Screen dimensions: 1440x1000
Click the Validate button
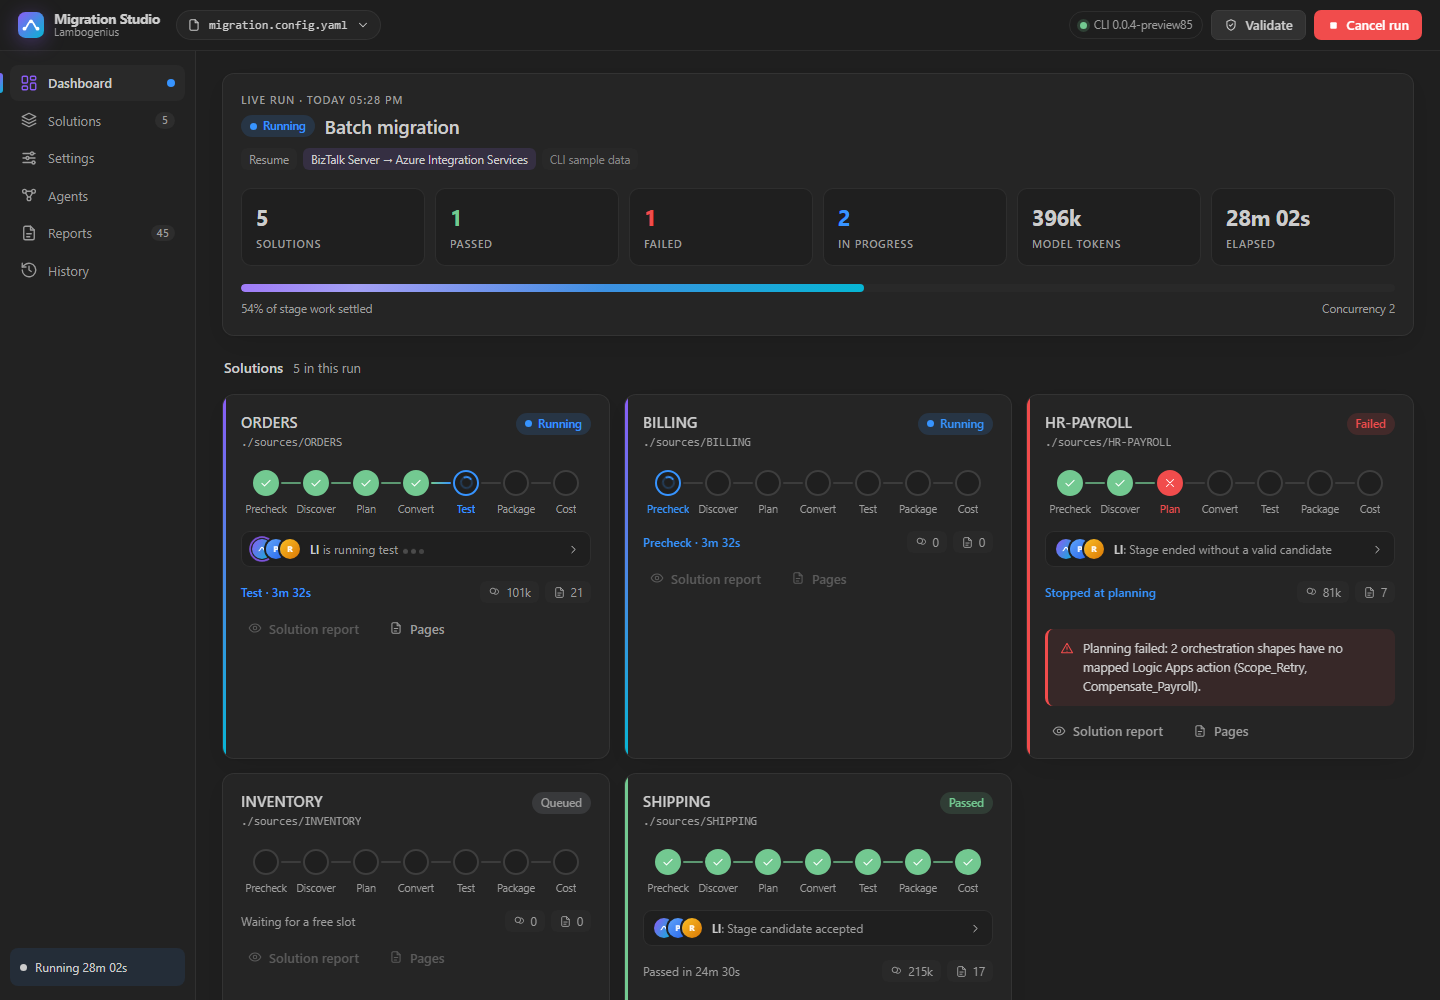click(x=1258, y=25)
